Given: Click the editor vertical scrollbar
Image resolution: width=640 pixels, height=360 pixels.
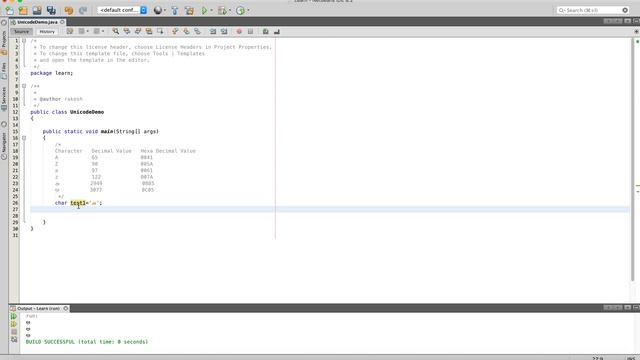Looking at the screenshot, I should (x=632, y=159).
